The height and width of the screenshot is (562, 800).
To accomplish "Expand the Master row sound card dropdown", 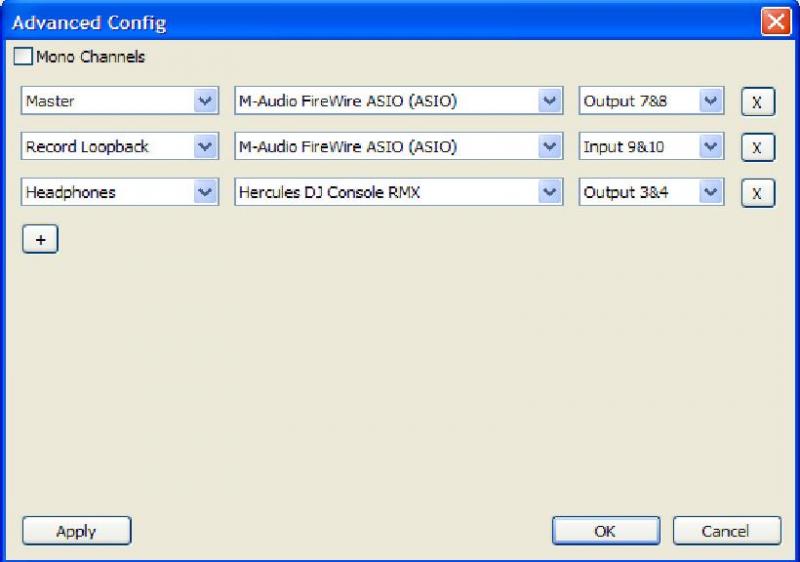I will 398,100.
